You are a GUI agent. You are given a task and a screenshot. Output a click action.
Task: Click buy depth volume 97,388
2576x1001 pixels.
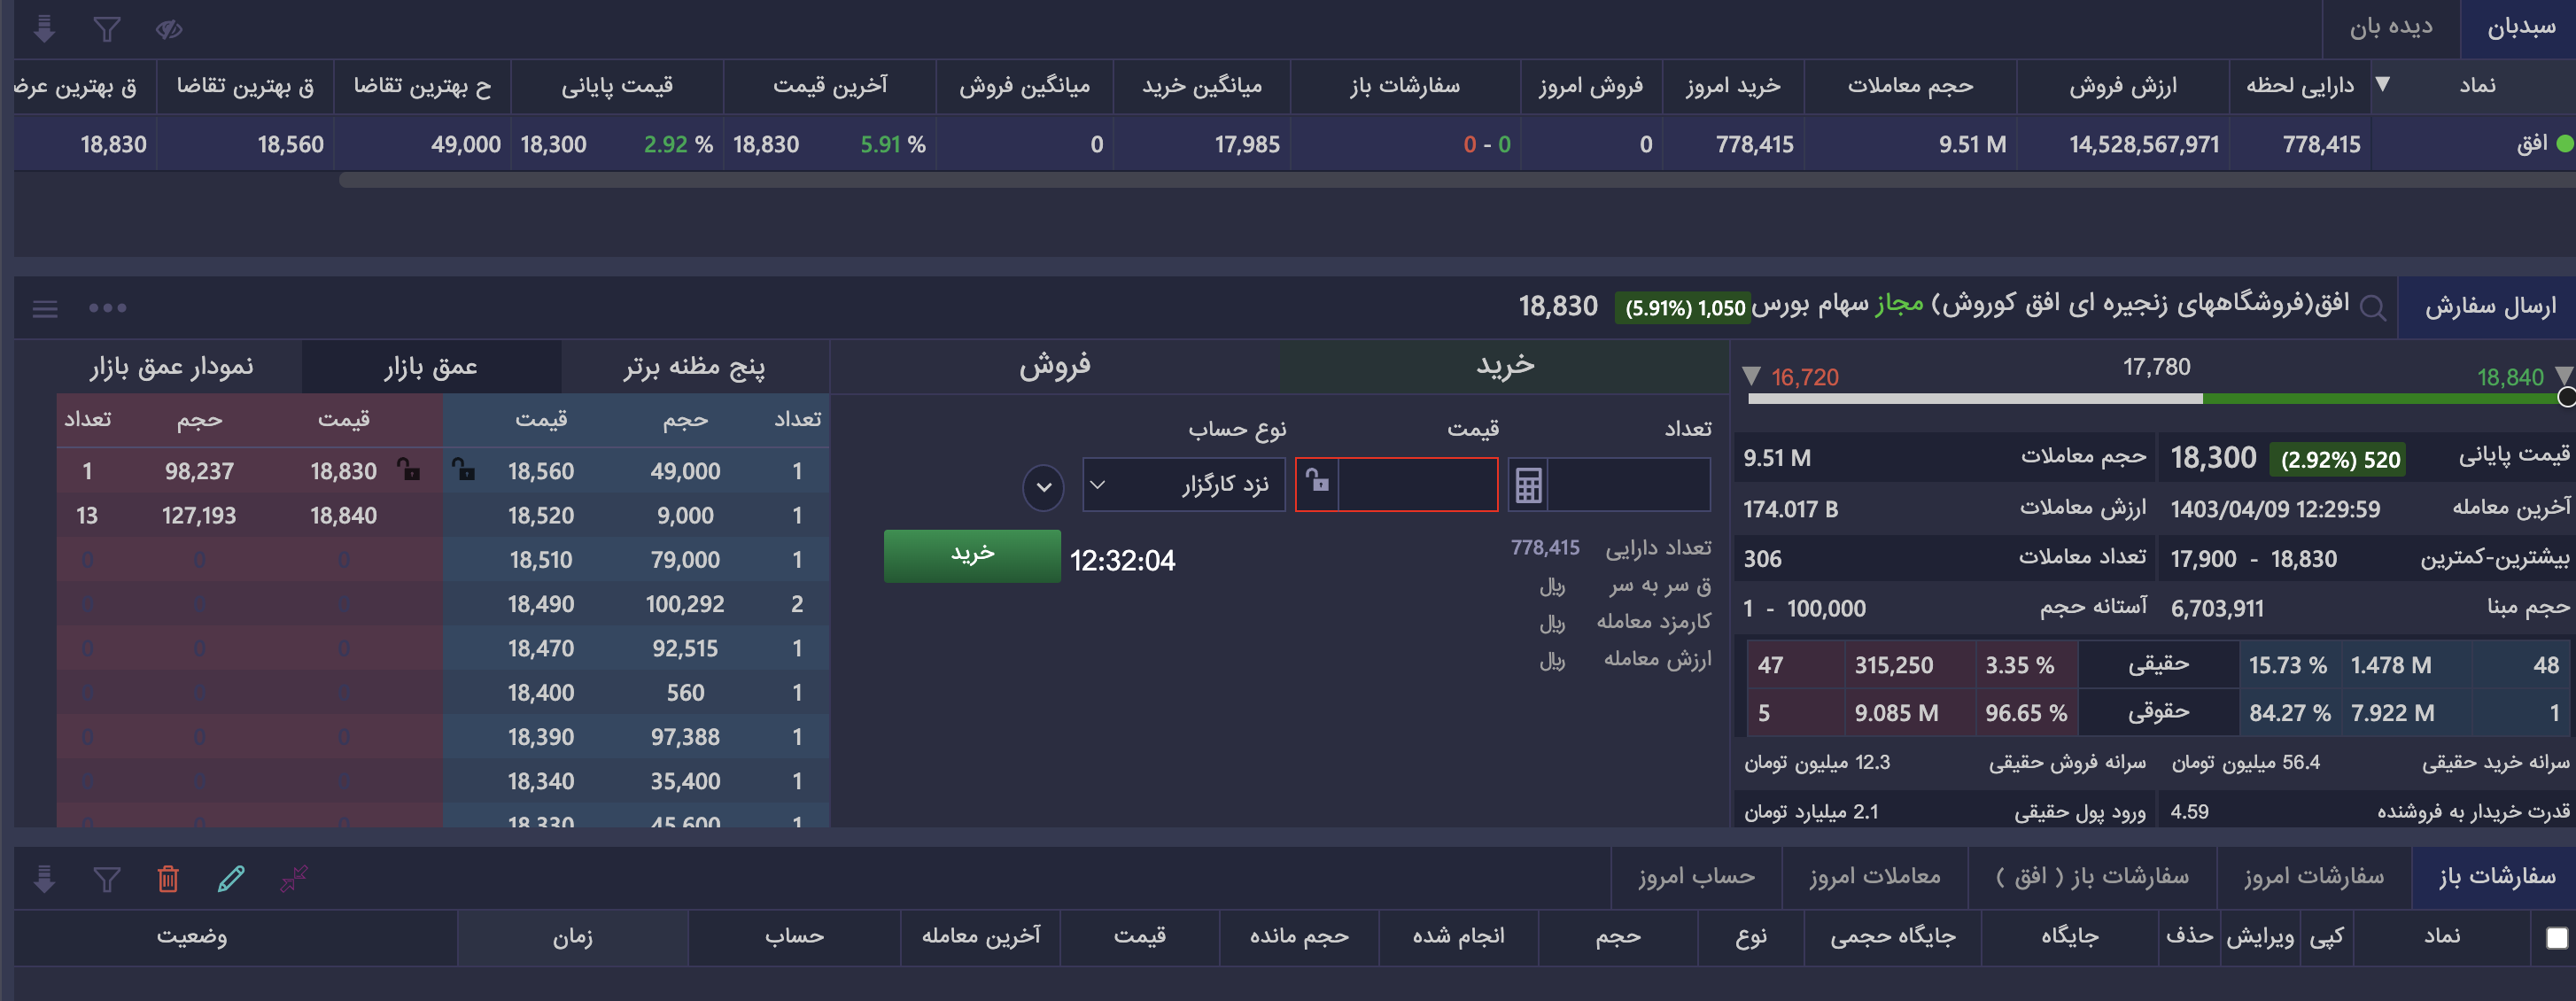click(685, 737)
